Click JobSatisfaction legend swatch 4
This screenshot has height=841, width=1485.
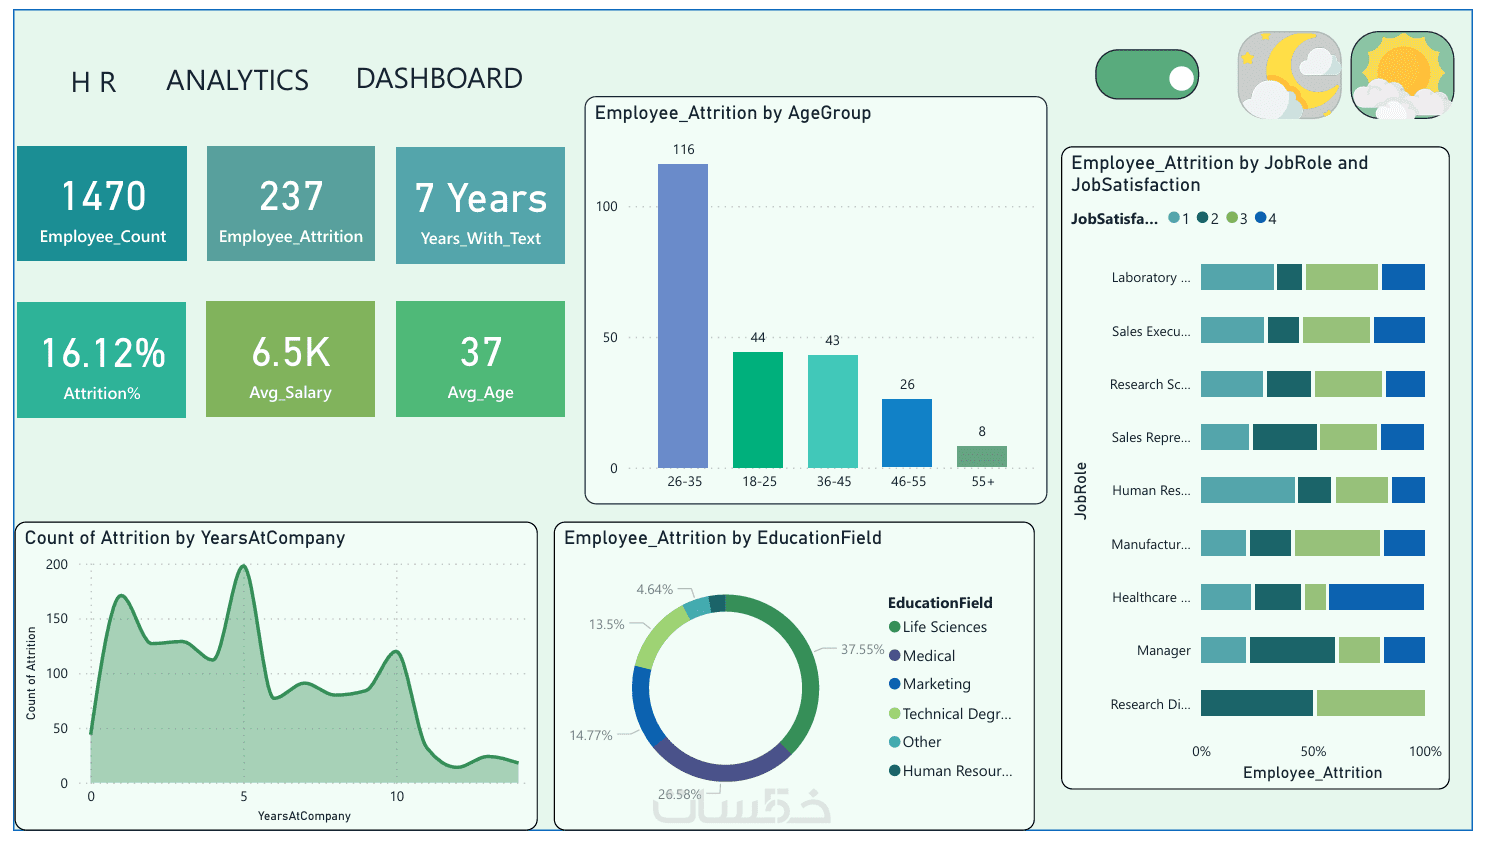point(1261,218)
